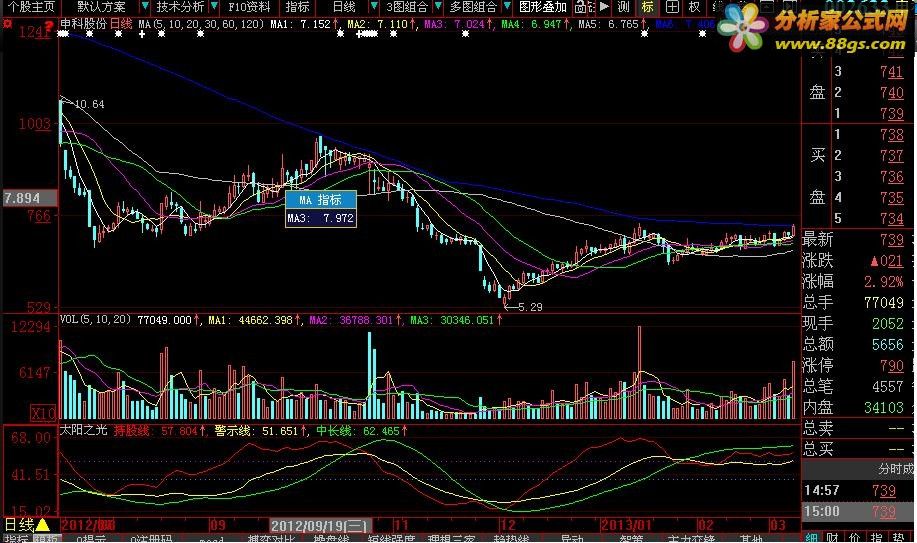Click the plus-shaped info marker above the chart
The height and width of the screenshot is (543, 917).
[x=142, y=34]
